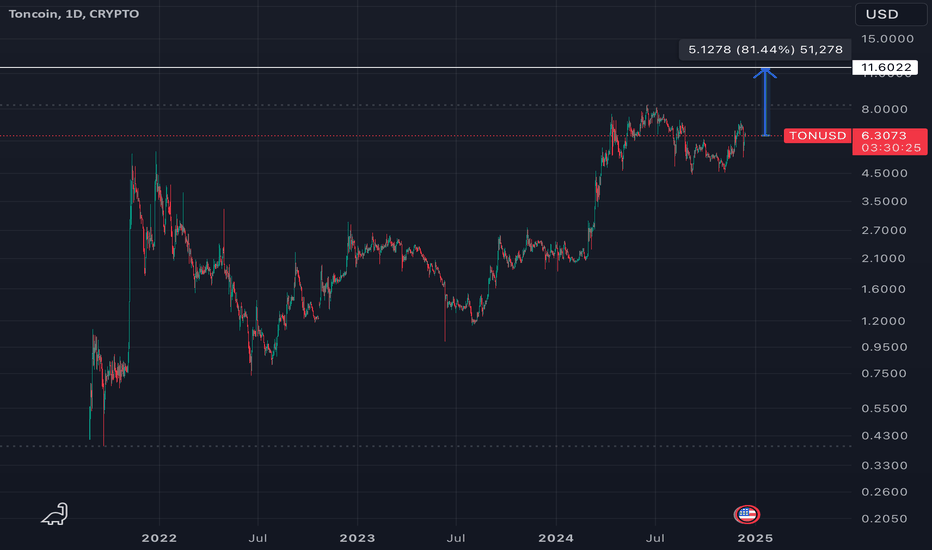The width and height of the screenshot is (932, 550).
Task: Click the 0.9500 price axis label
Action: [884, 347]
